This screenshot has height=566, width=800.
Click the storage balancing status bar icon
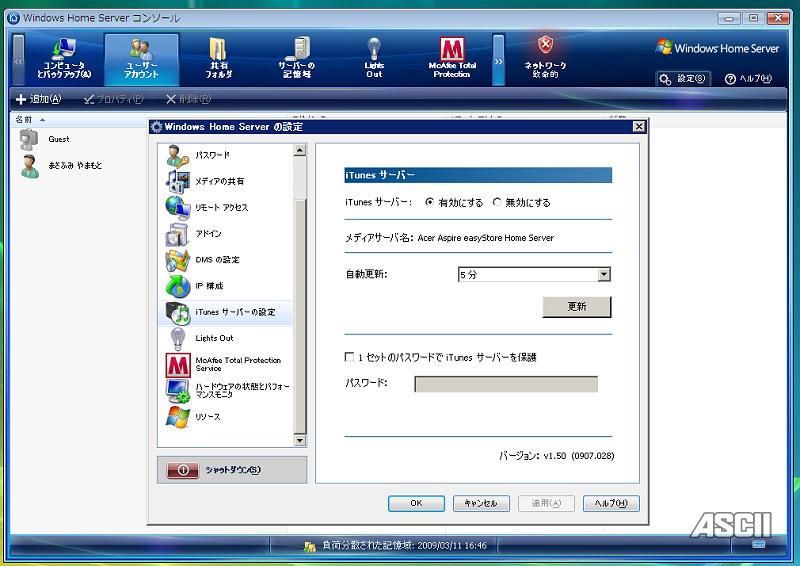309,547
